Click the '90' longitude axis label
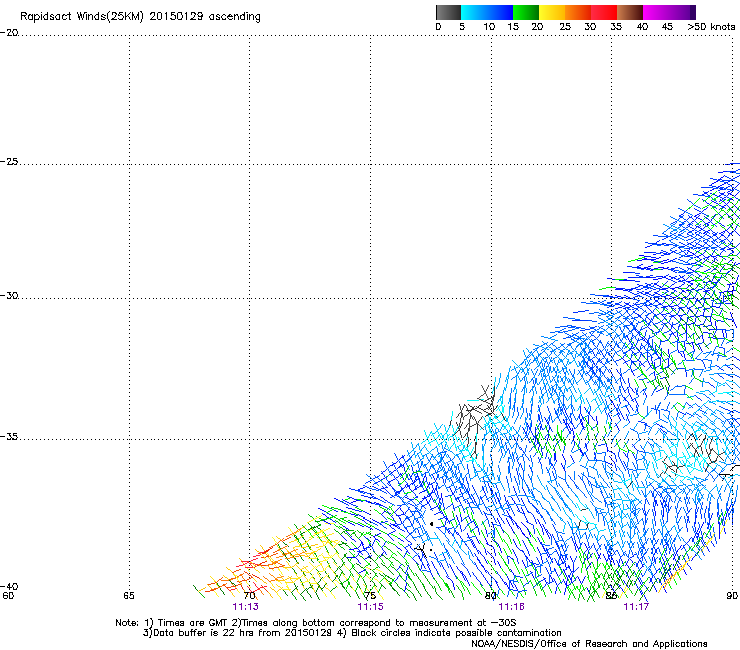740x650 pixels. coord(732,595)
